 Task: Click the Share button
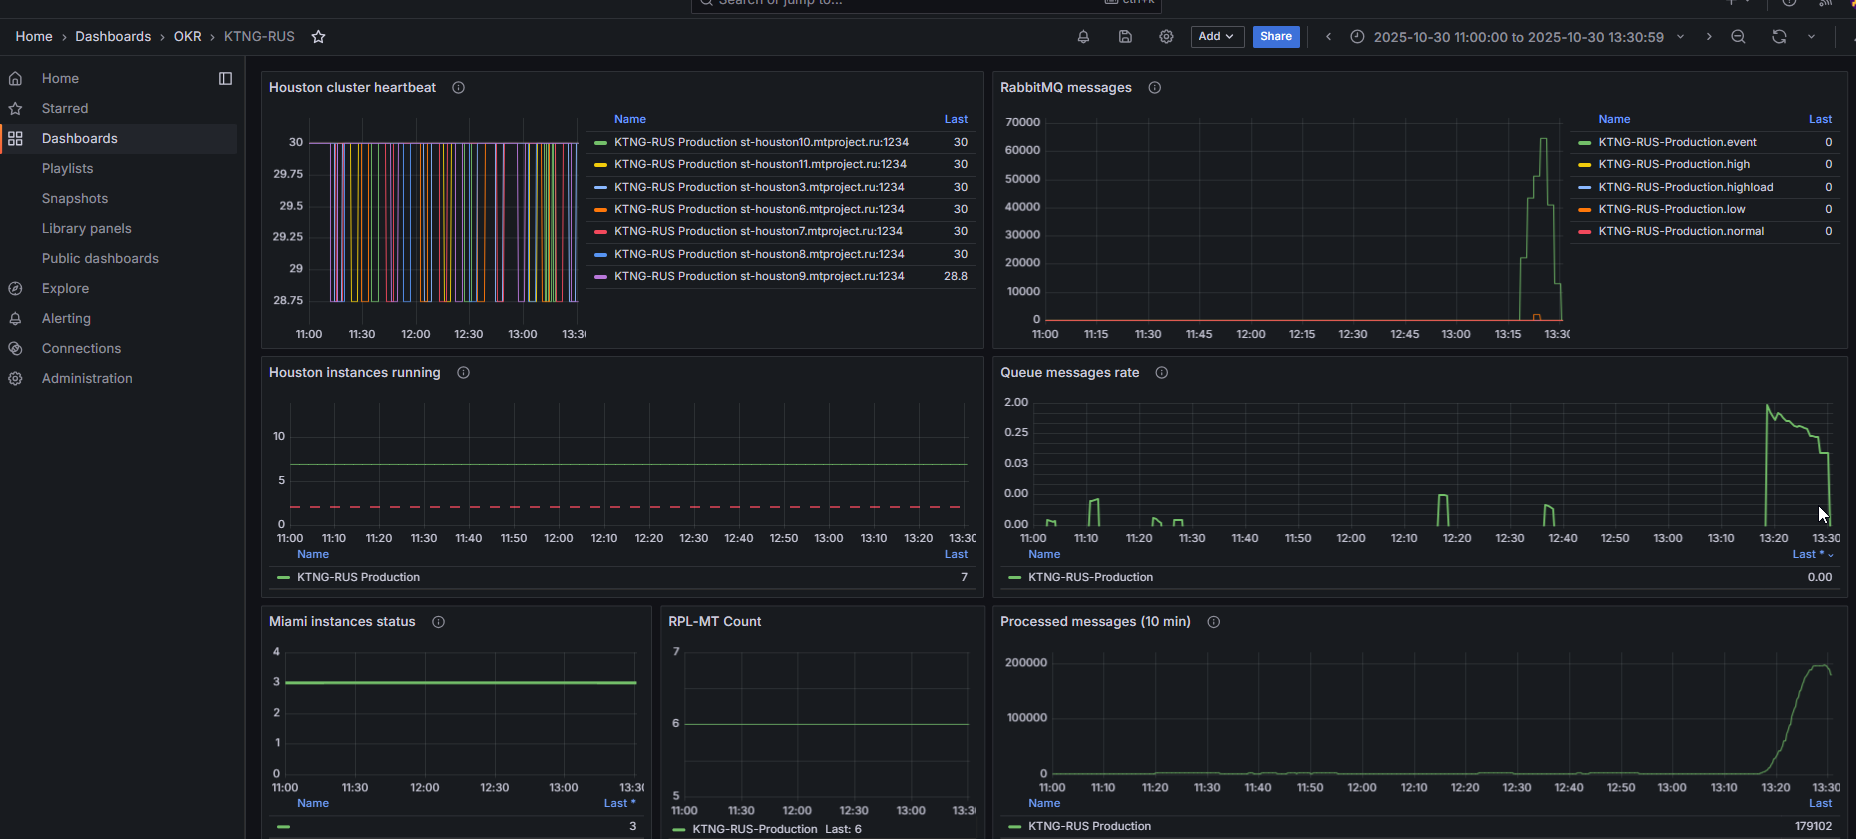click(1275, 37)
